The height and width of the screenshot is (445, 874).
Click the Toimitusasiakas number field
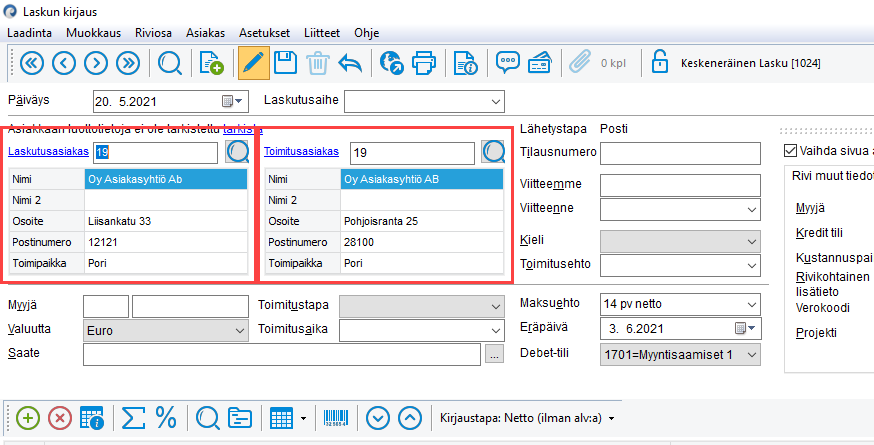[412, 153]
